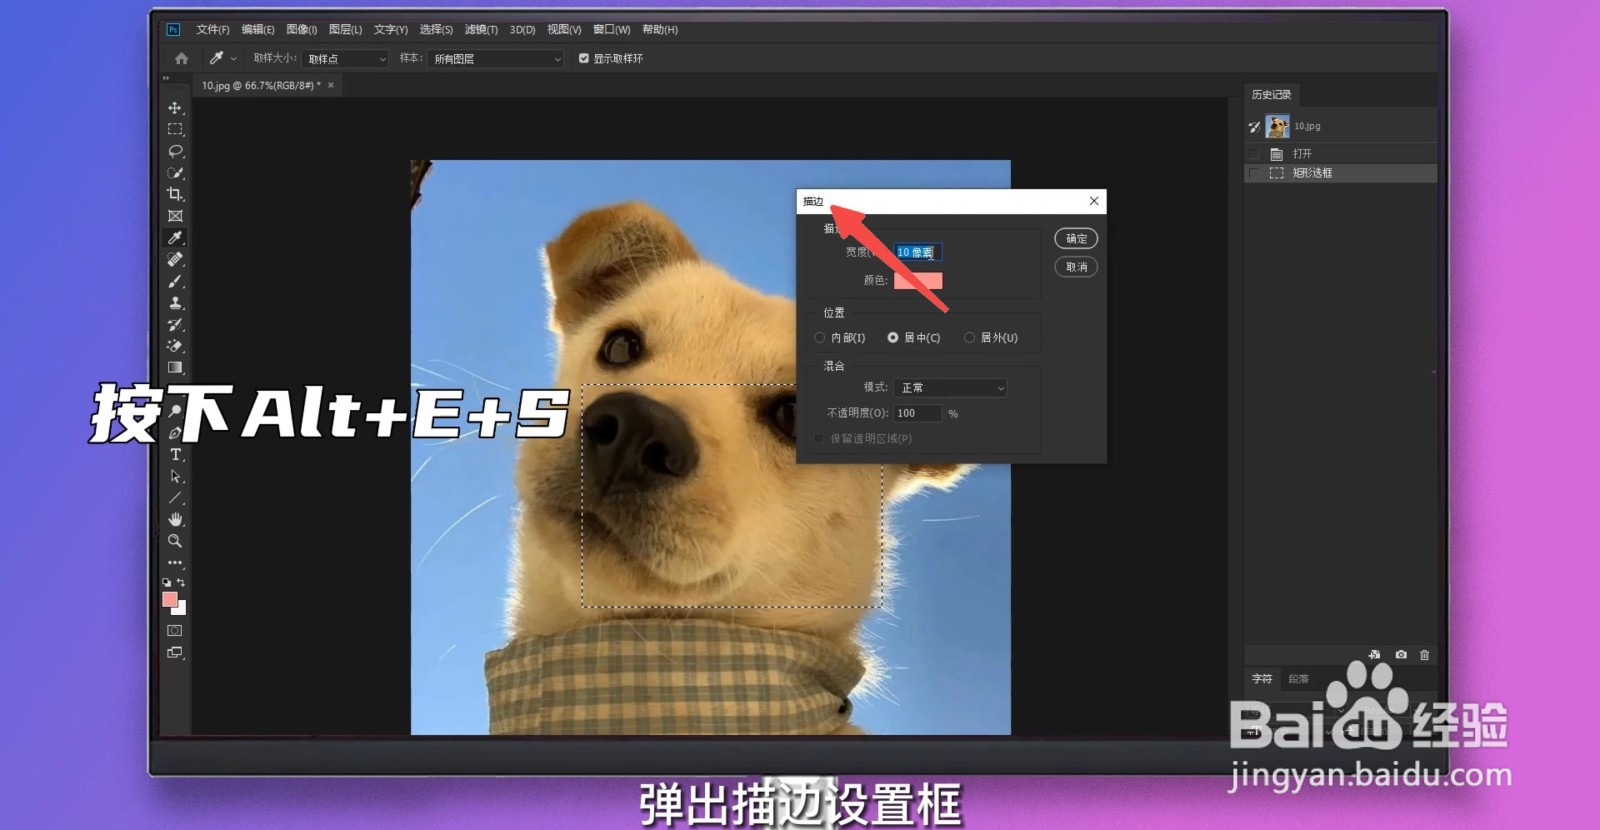Select the Pen tool
The image size is (1600, 830).
point(175,433)
